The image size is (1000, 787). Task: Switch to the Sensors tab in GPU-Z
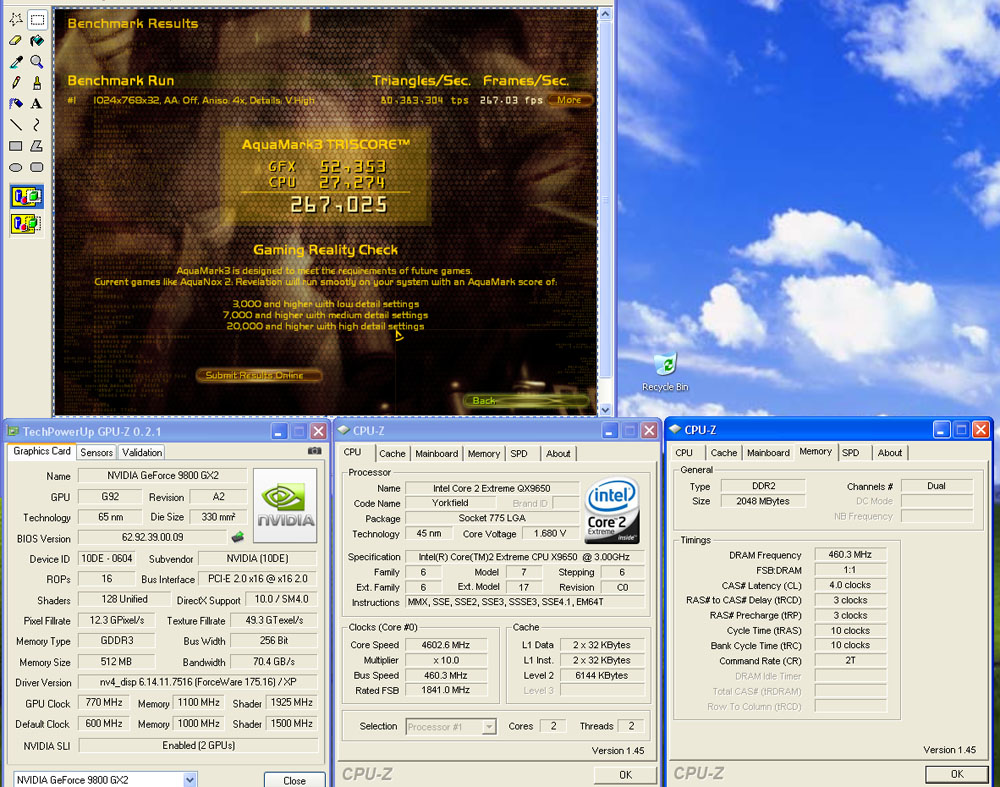[x=96, y=452]
